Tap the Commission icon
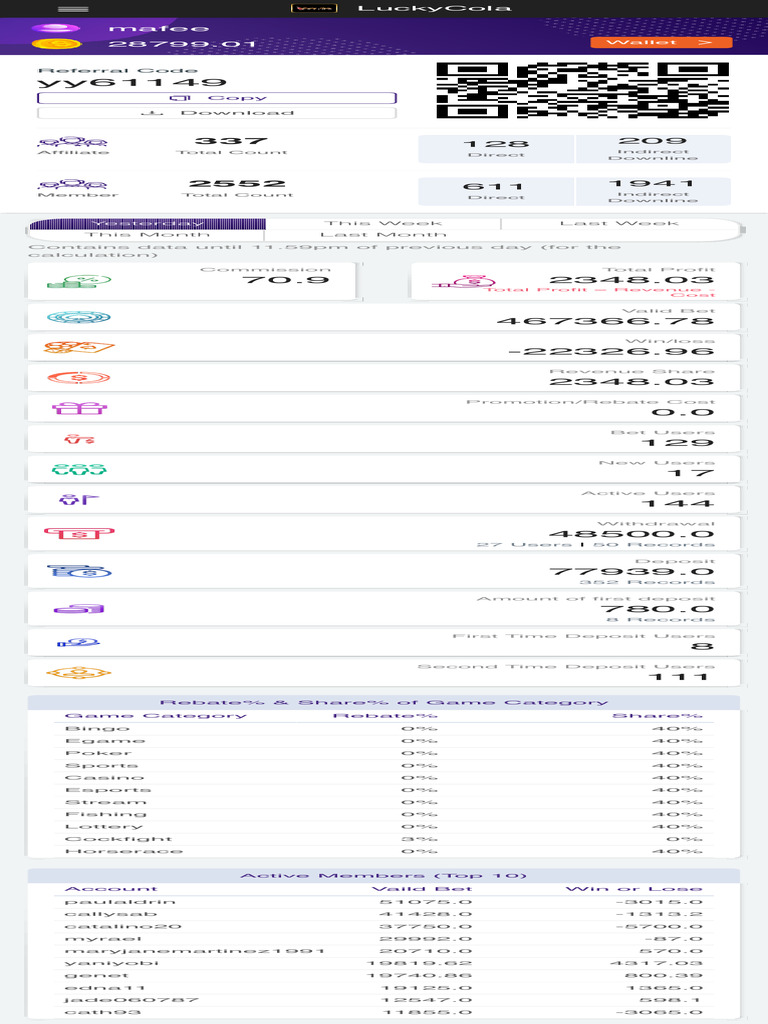768x1024 pixels. (x=79, y=281)
